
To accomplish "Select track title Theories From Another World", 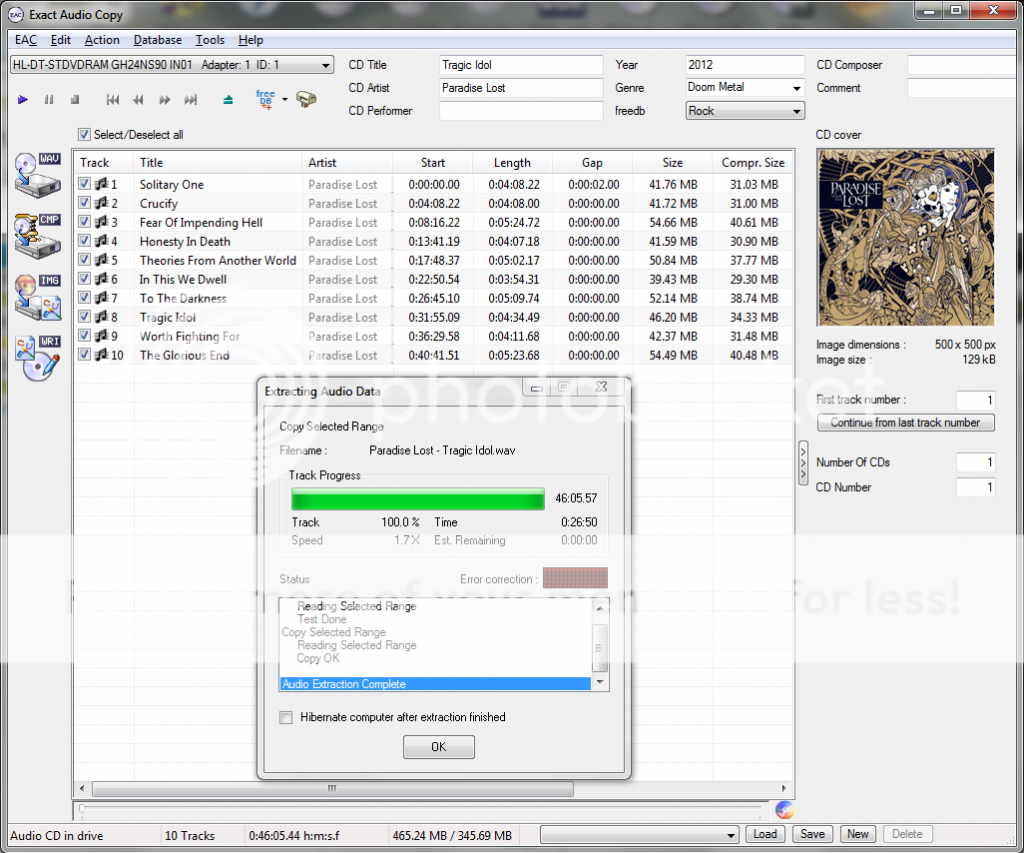I will click(x=217, y=260).
